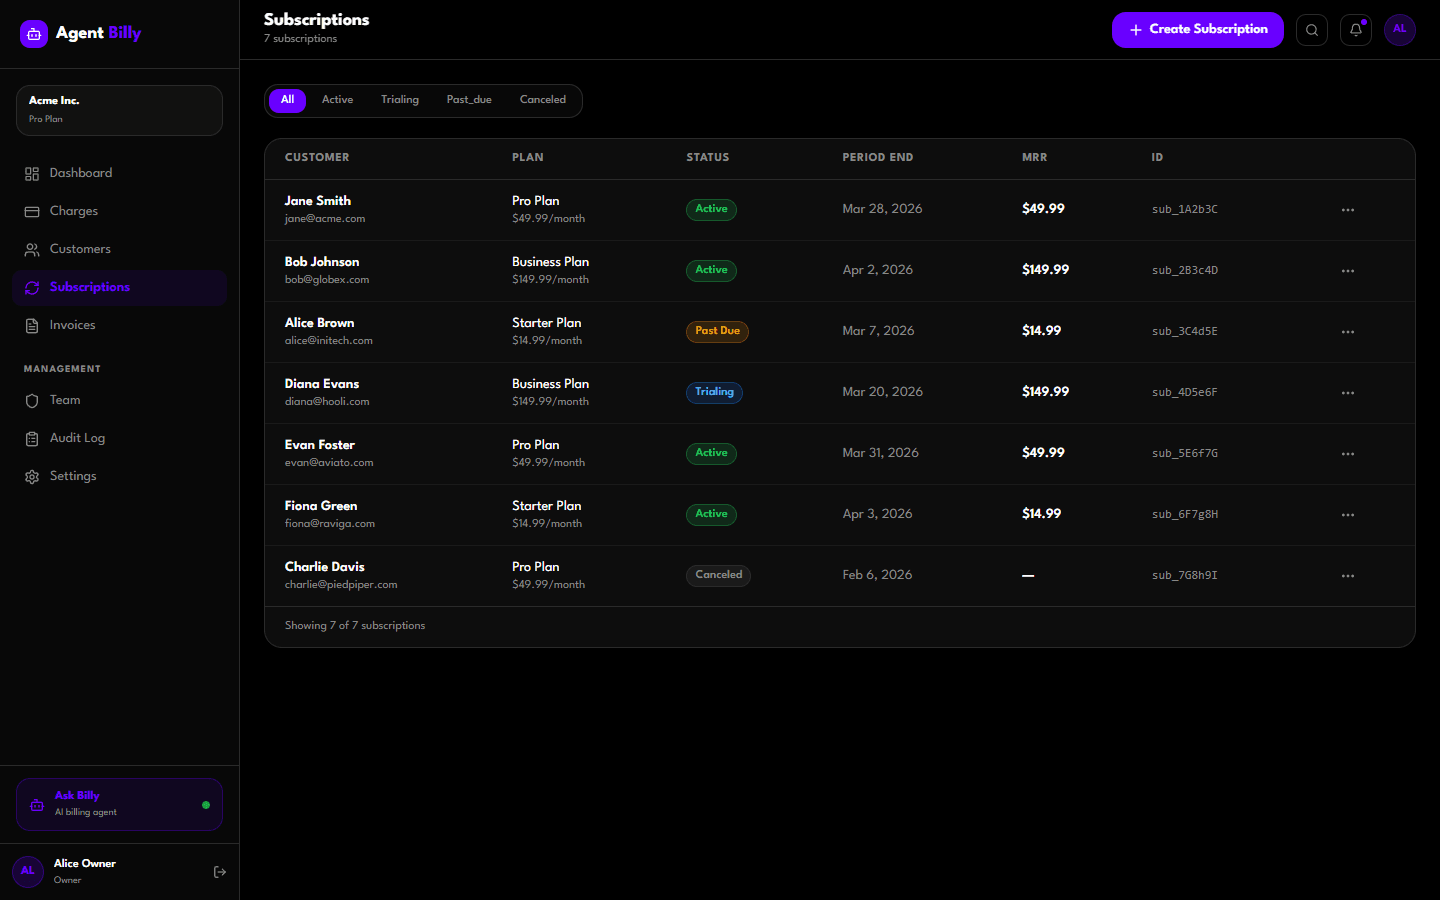Open the Dashboard from the sidebar
Viewport: 1440px width, 900px height.
(x=80, y=172)
